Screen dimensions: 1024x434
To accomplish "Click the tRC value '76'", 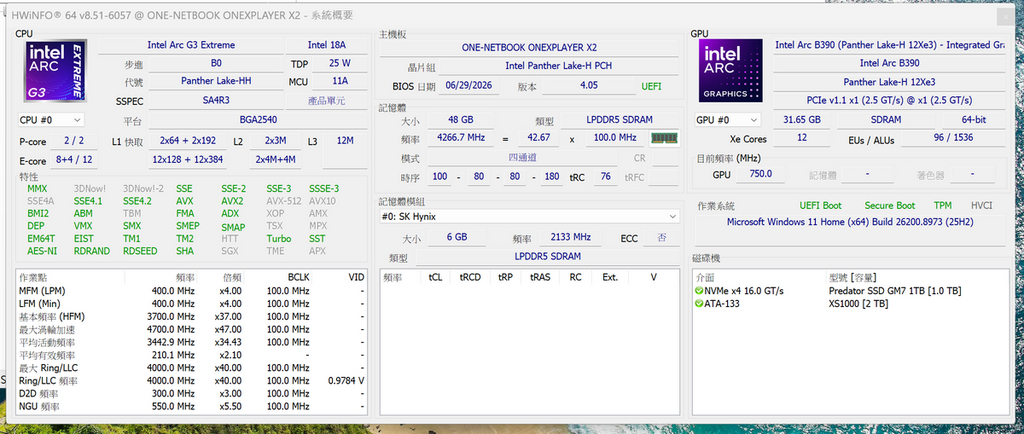I will [605, 177].
